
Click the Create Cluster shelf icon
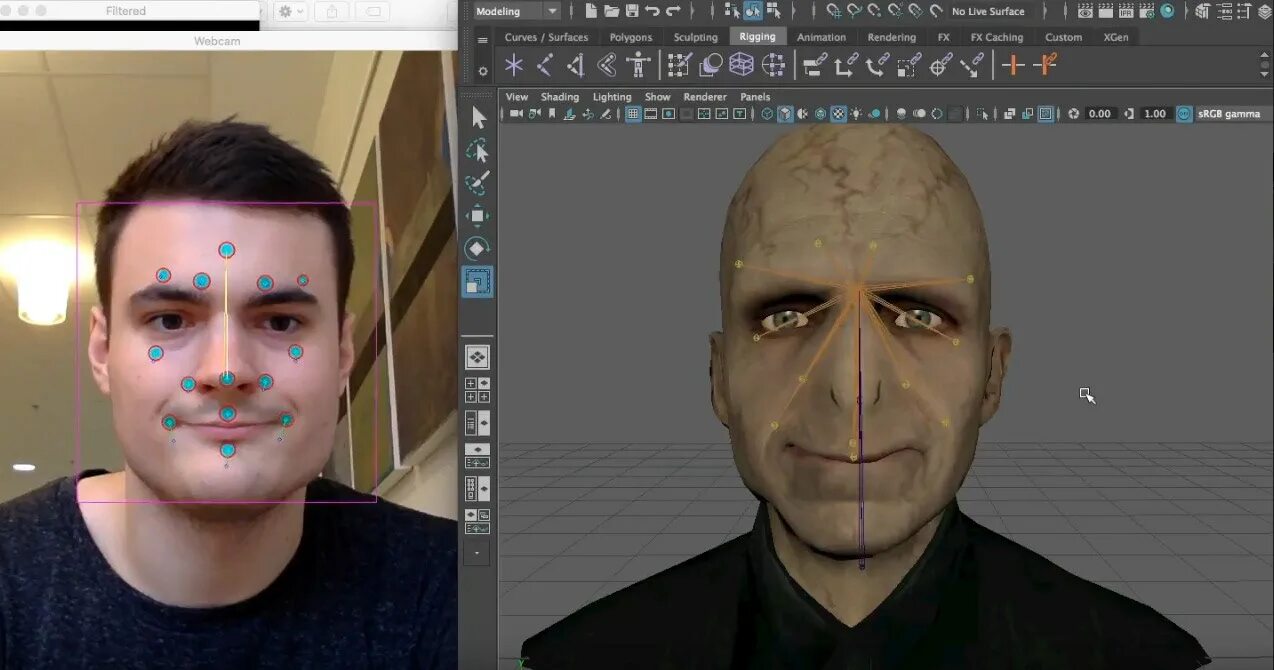(773, 66)
